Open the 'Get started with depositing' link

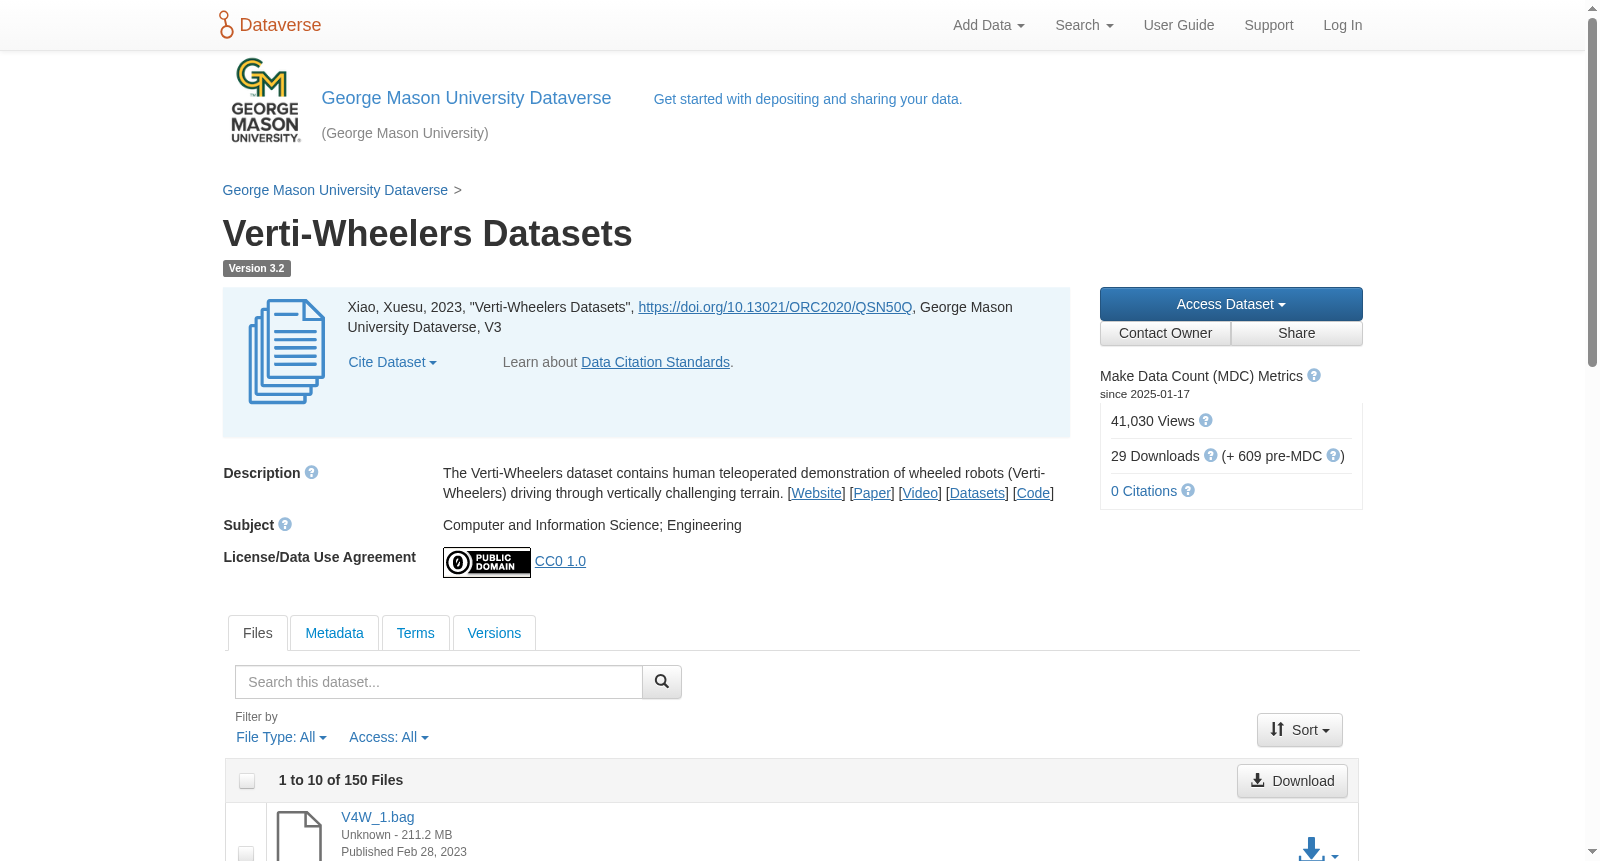click(808, 99)
